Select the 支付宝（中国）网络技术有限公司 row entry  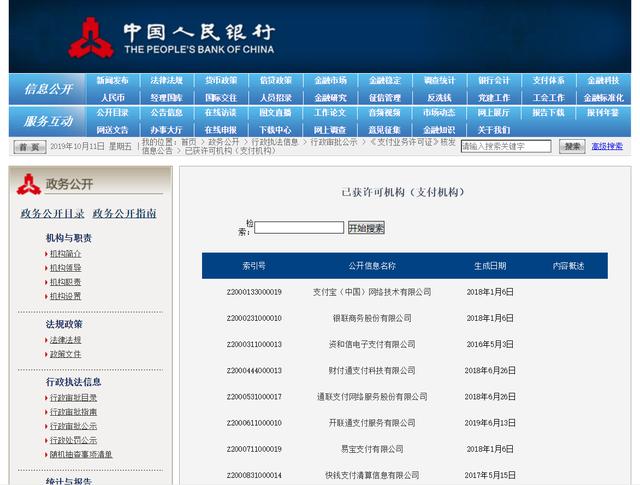[x=372, y=292]
